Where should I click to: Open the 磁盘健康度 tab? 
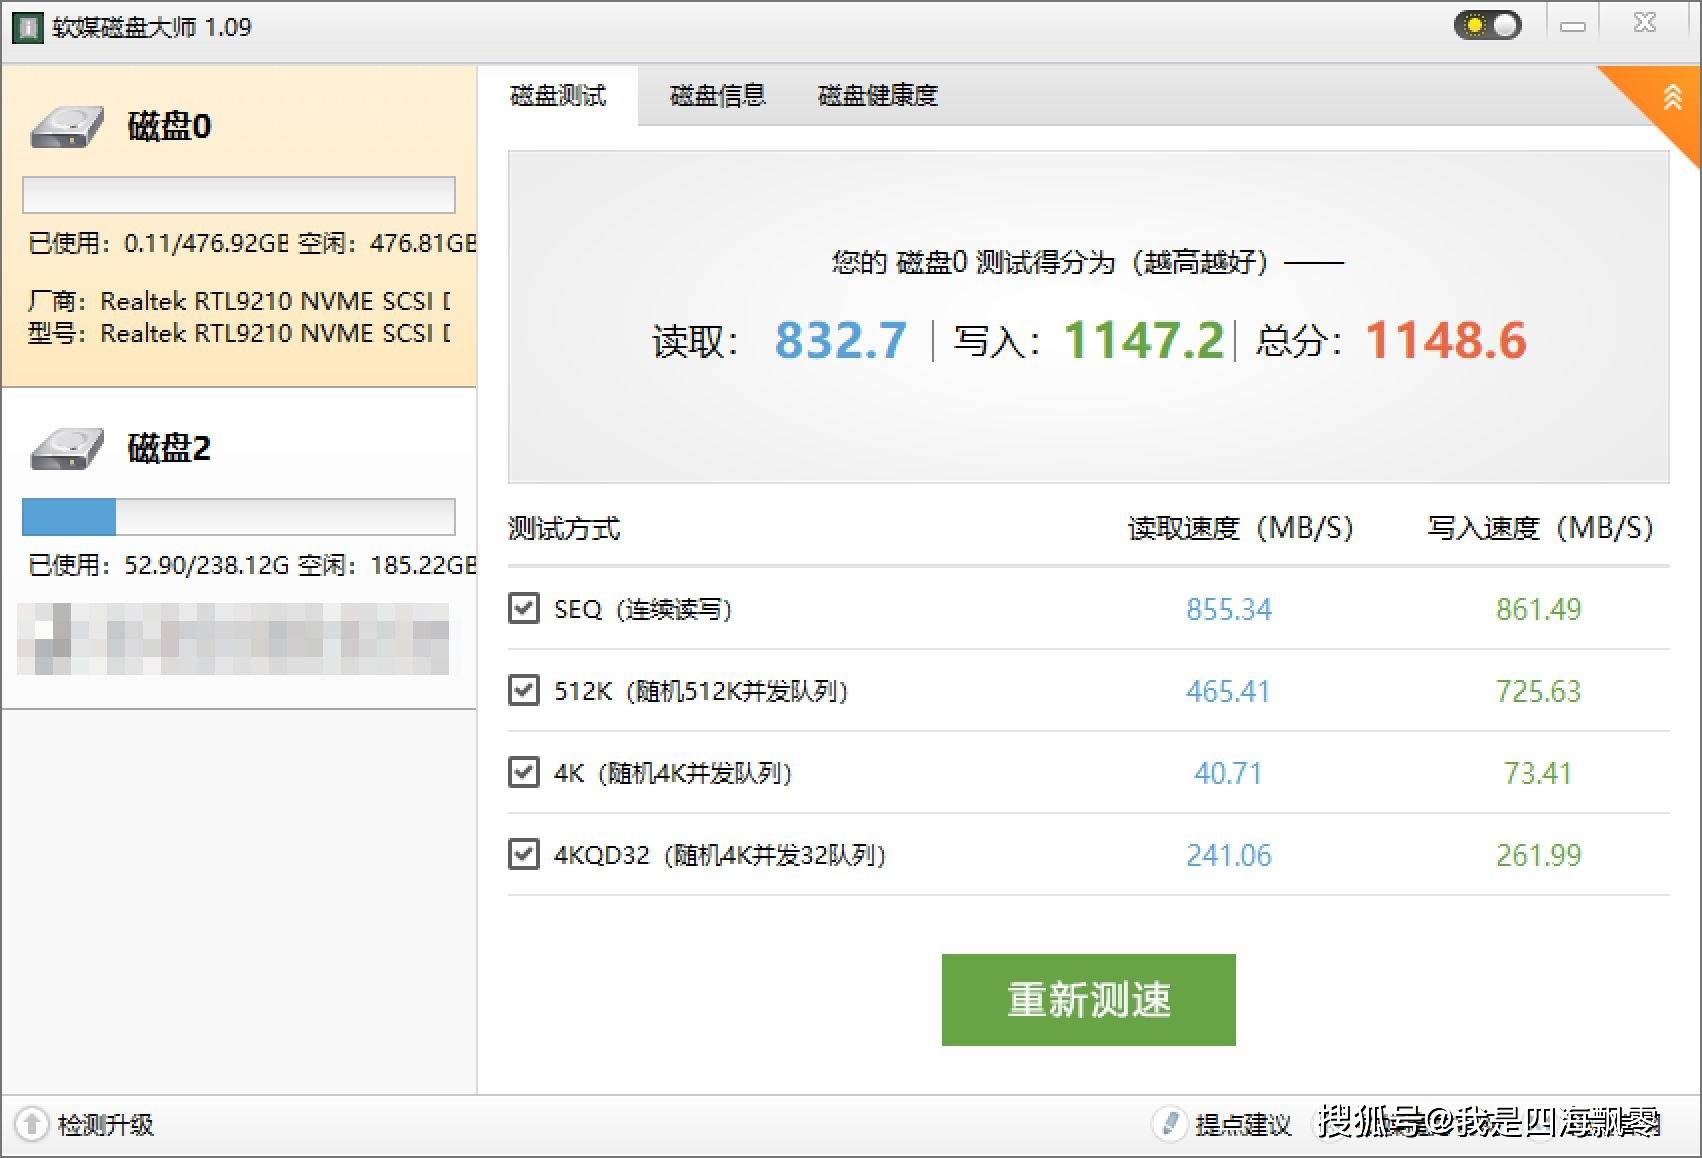(877, 96)
